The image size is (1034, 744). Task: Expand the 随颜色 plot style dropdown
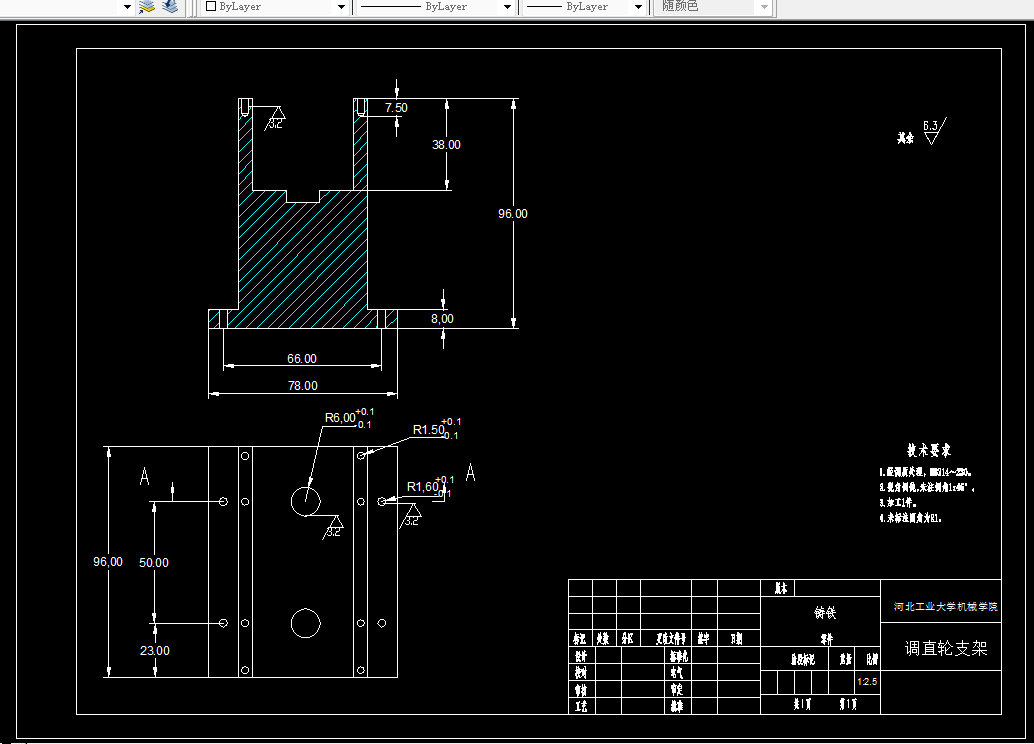click(x=764, y=7)
